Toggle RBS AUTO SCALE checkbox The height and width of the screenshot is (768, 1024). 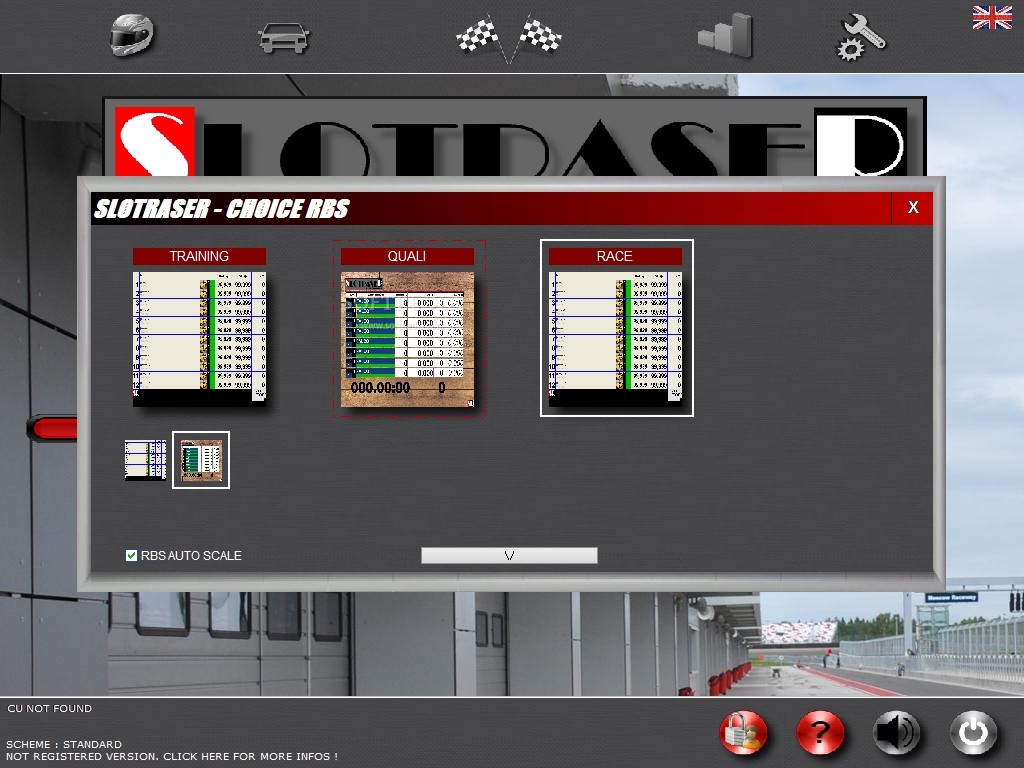tap(131, 555)
